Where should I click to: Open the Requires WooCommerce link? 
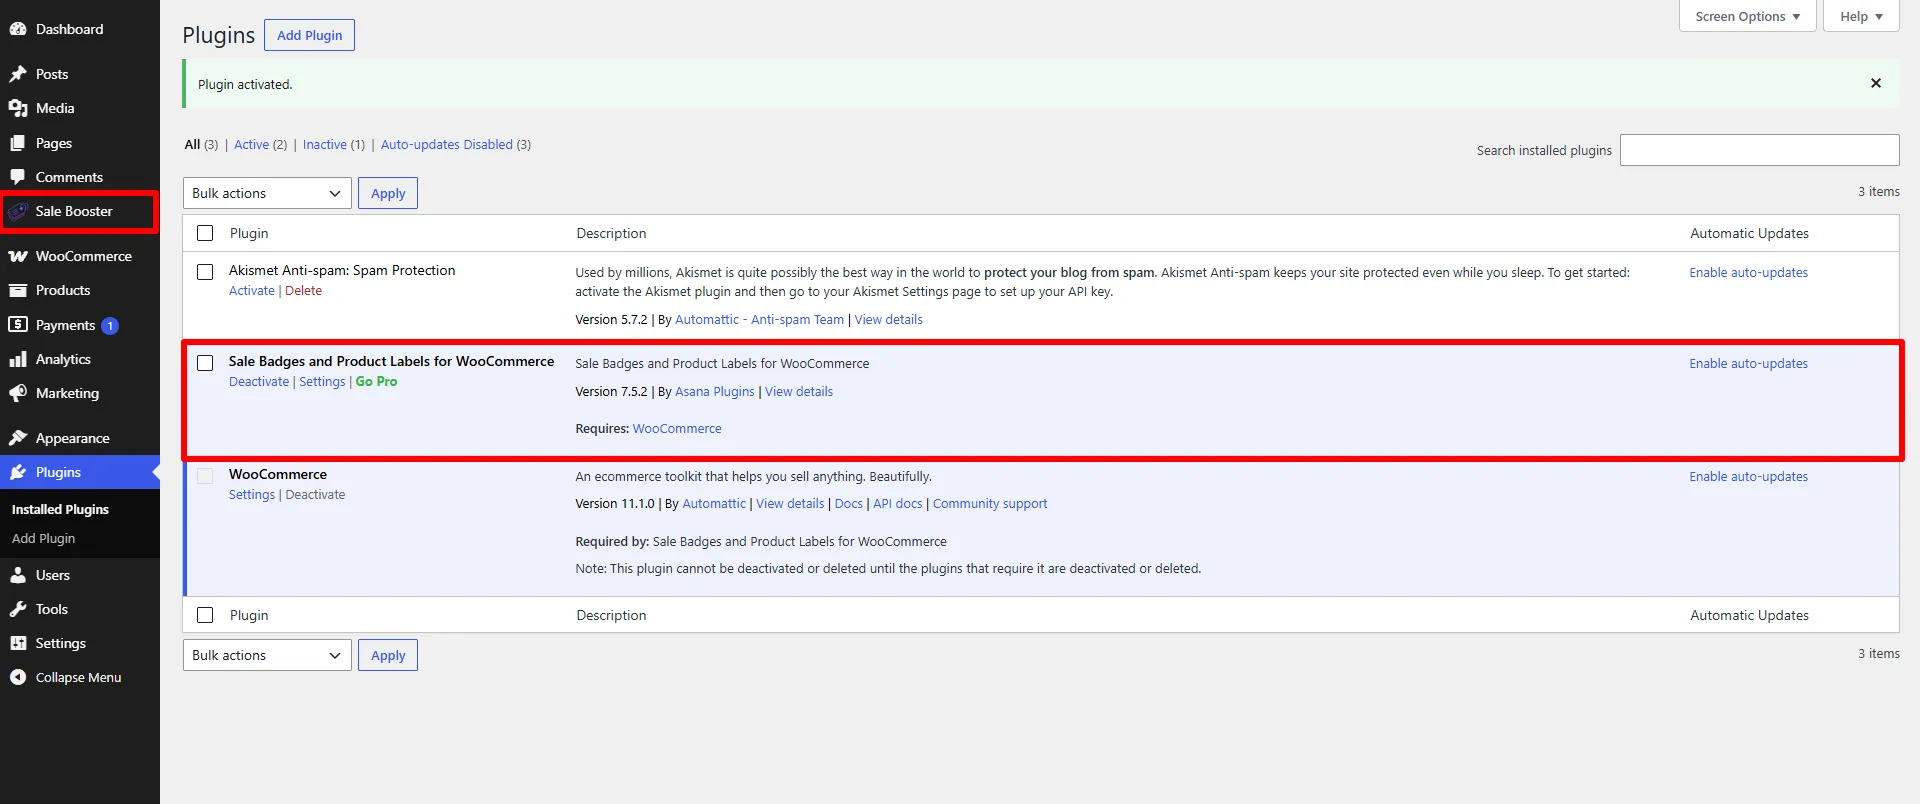click(x=677, y=428)
